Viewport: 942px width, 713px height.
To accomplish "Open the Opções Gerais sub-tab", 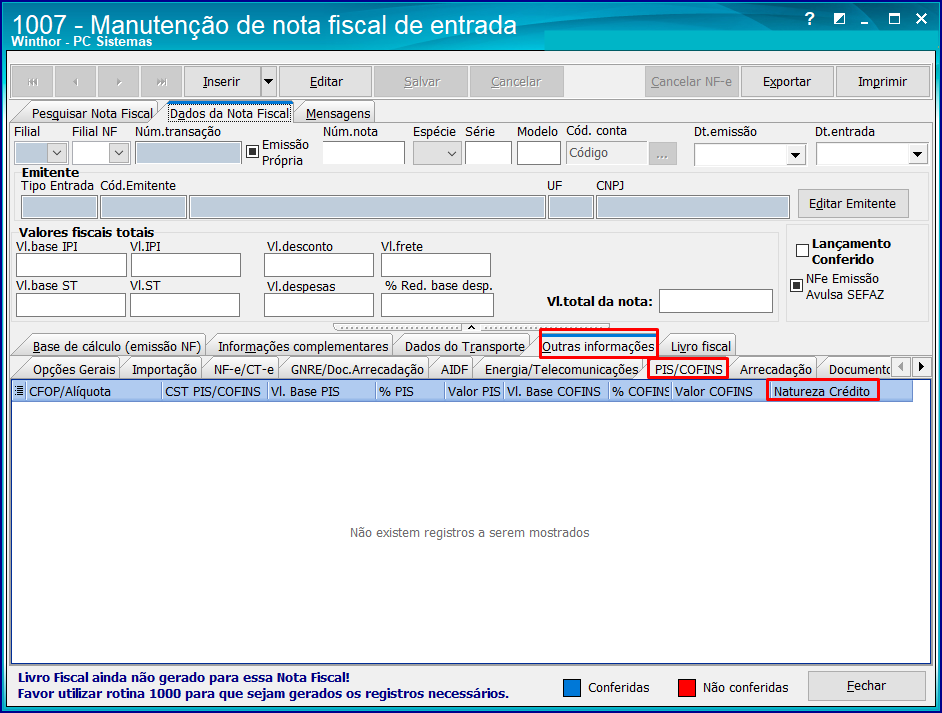I will coord(74,369).
